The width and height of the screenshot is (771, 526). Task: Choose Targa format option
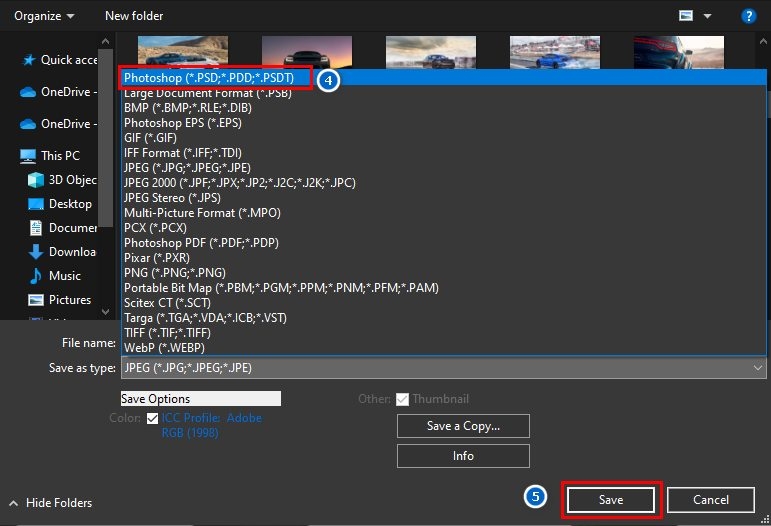[x=443, y=318]
